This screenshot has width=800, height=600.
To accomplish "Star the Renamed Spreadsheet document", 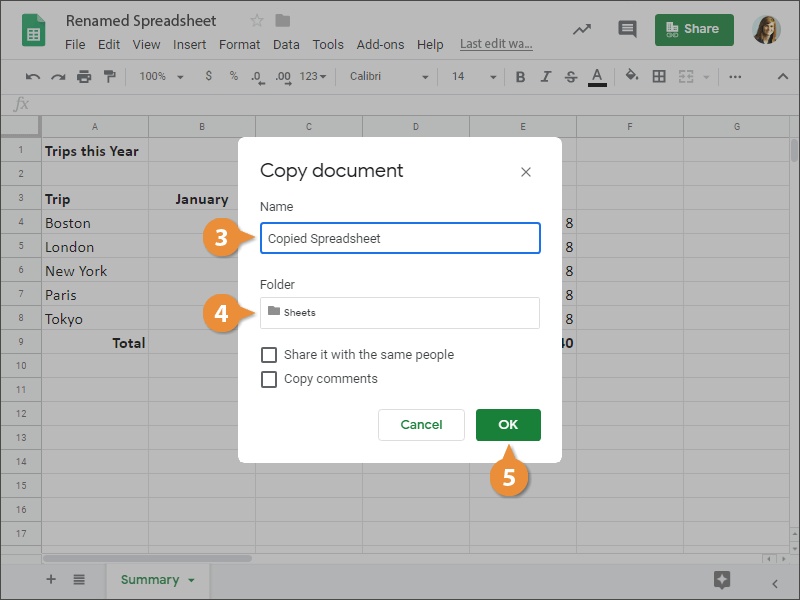I will click(x=257, y=21).
